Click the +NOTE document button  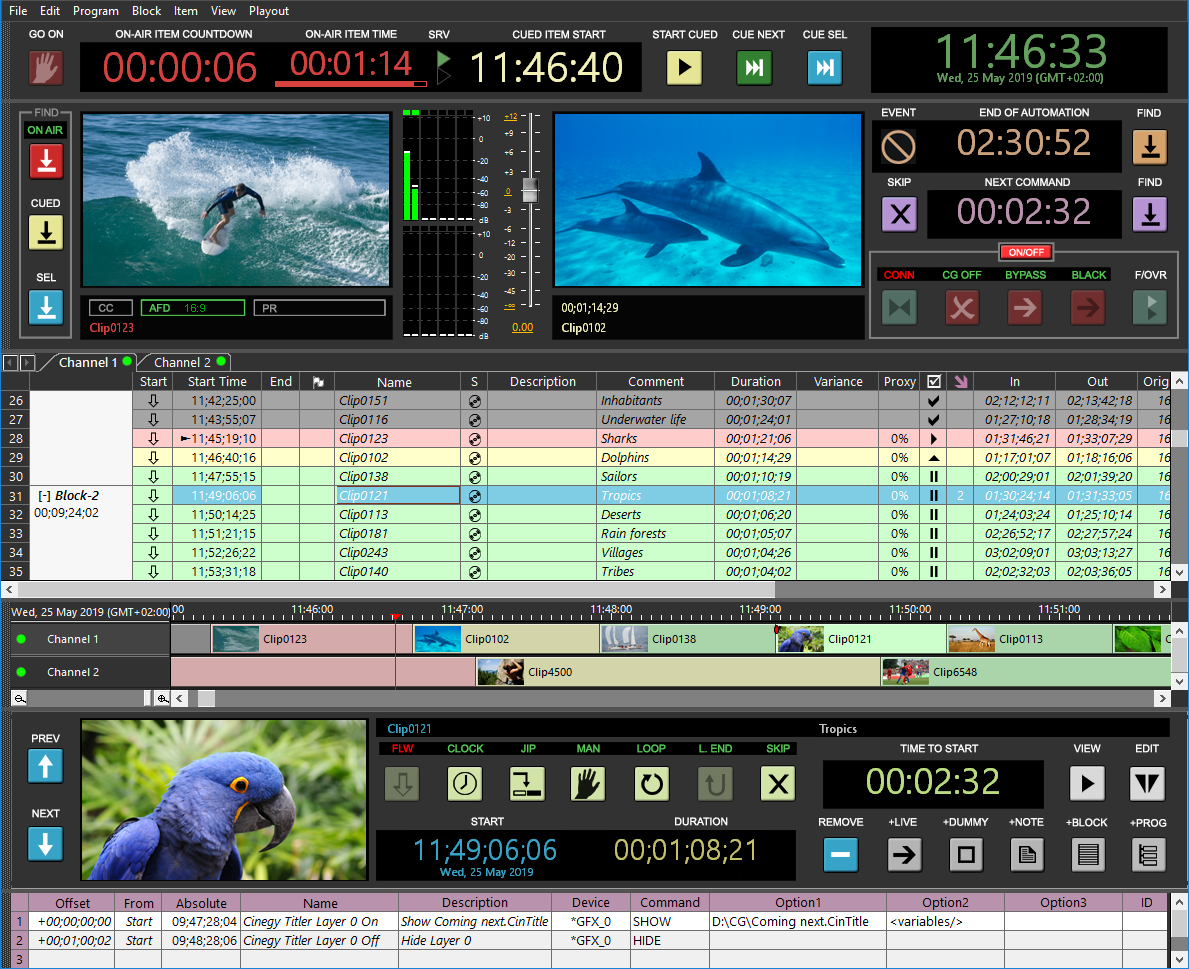tap(1027, 855)
